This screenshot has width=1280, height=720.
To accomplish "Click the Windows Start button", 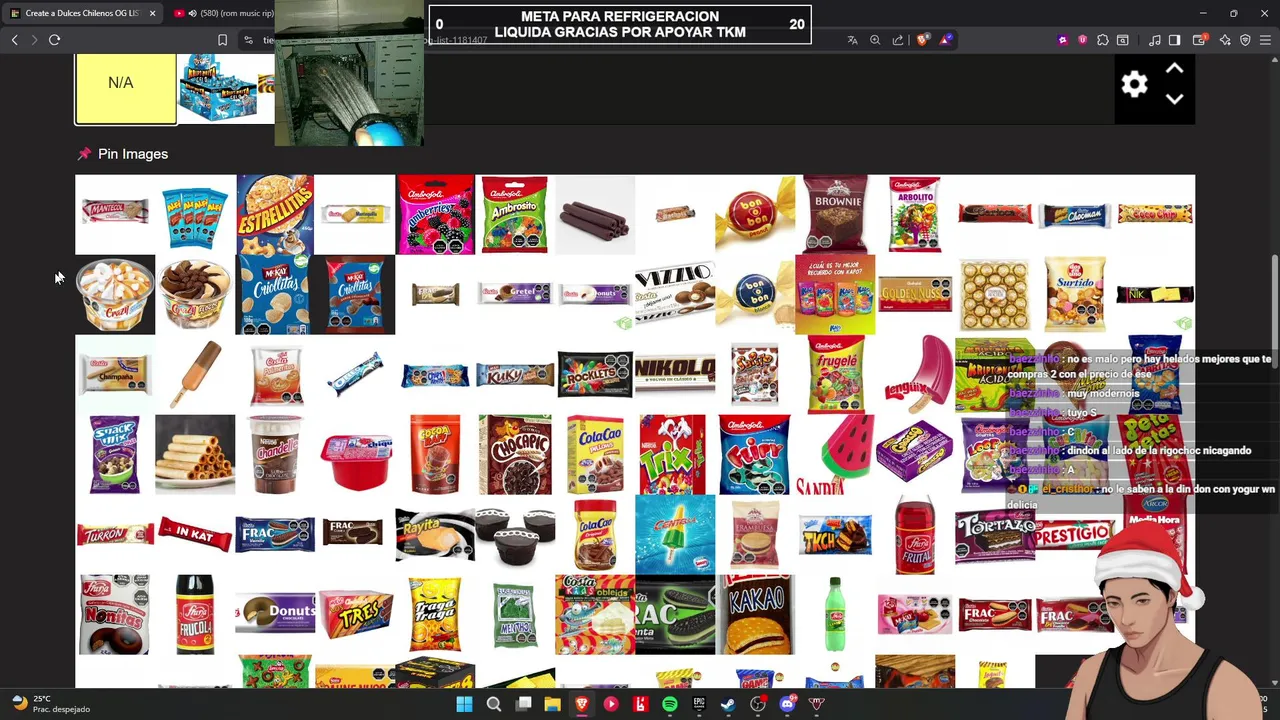I will click(x=464, y=704).
